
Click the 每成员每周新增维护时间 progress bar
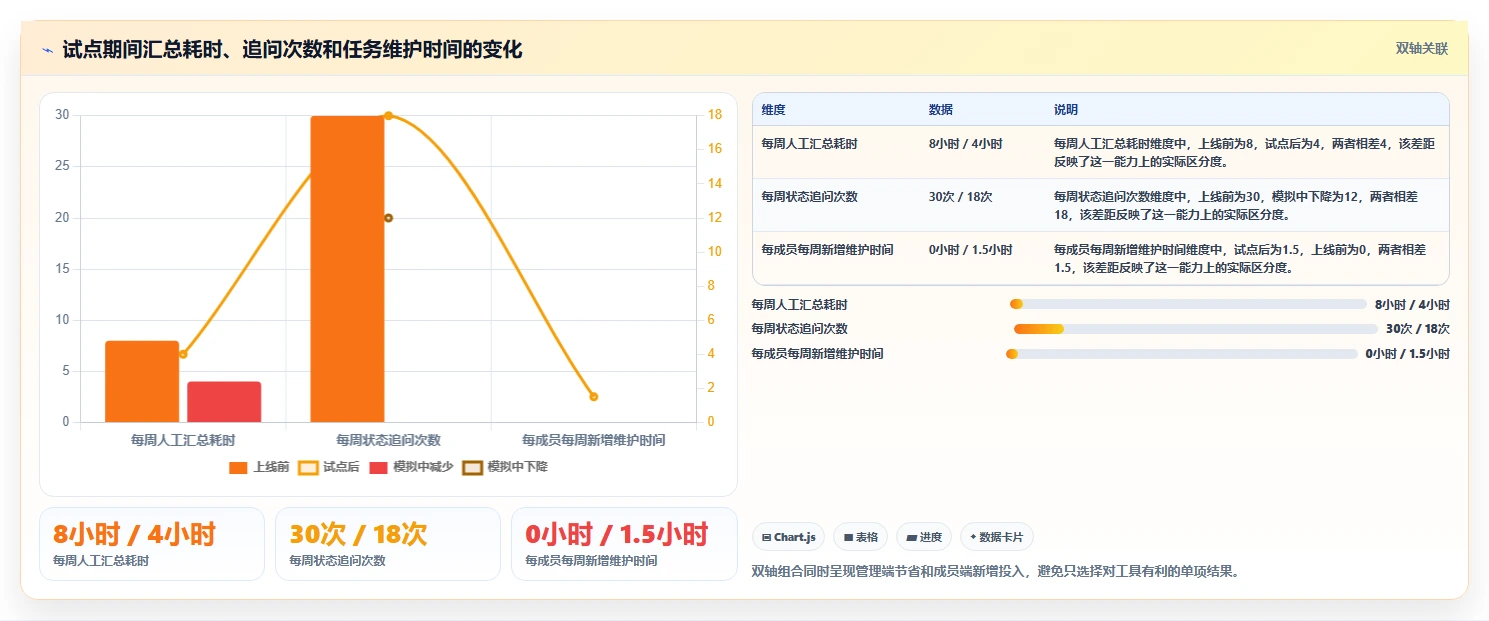(x=1182, y=353)
